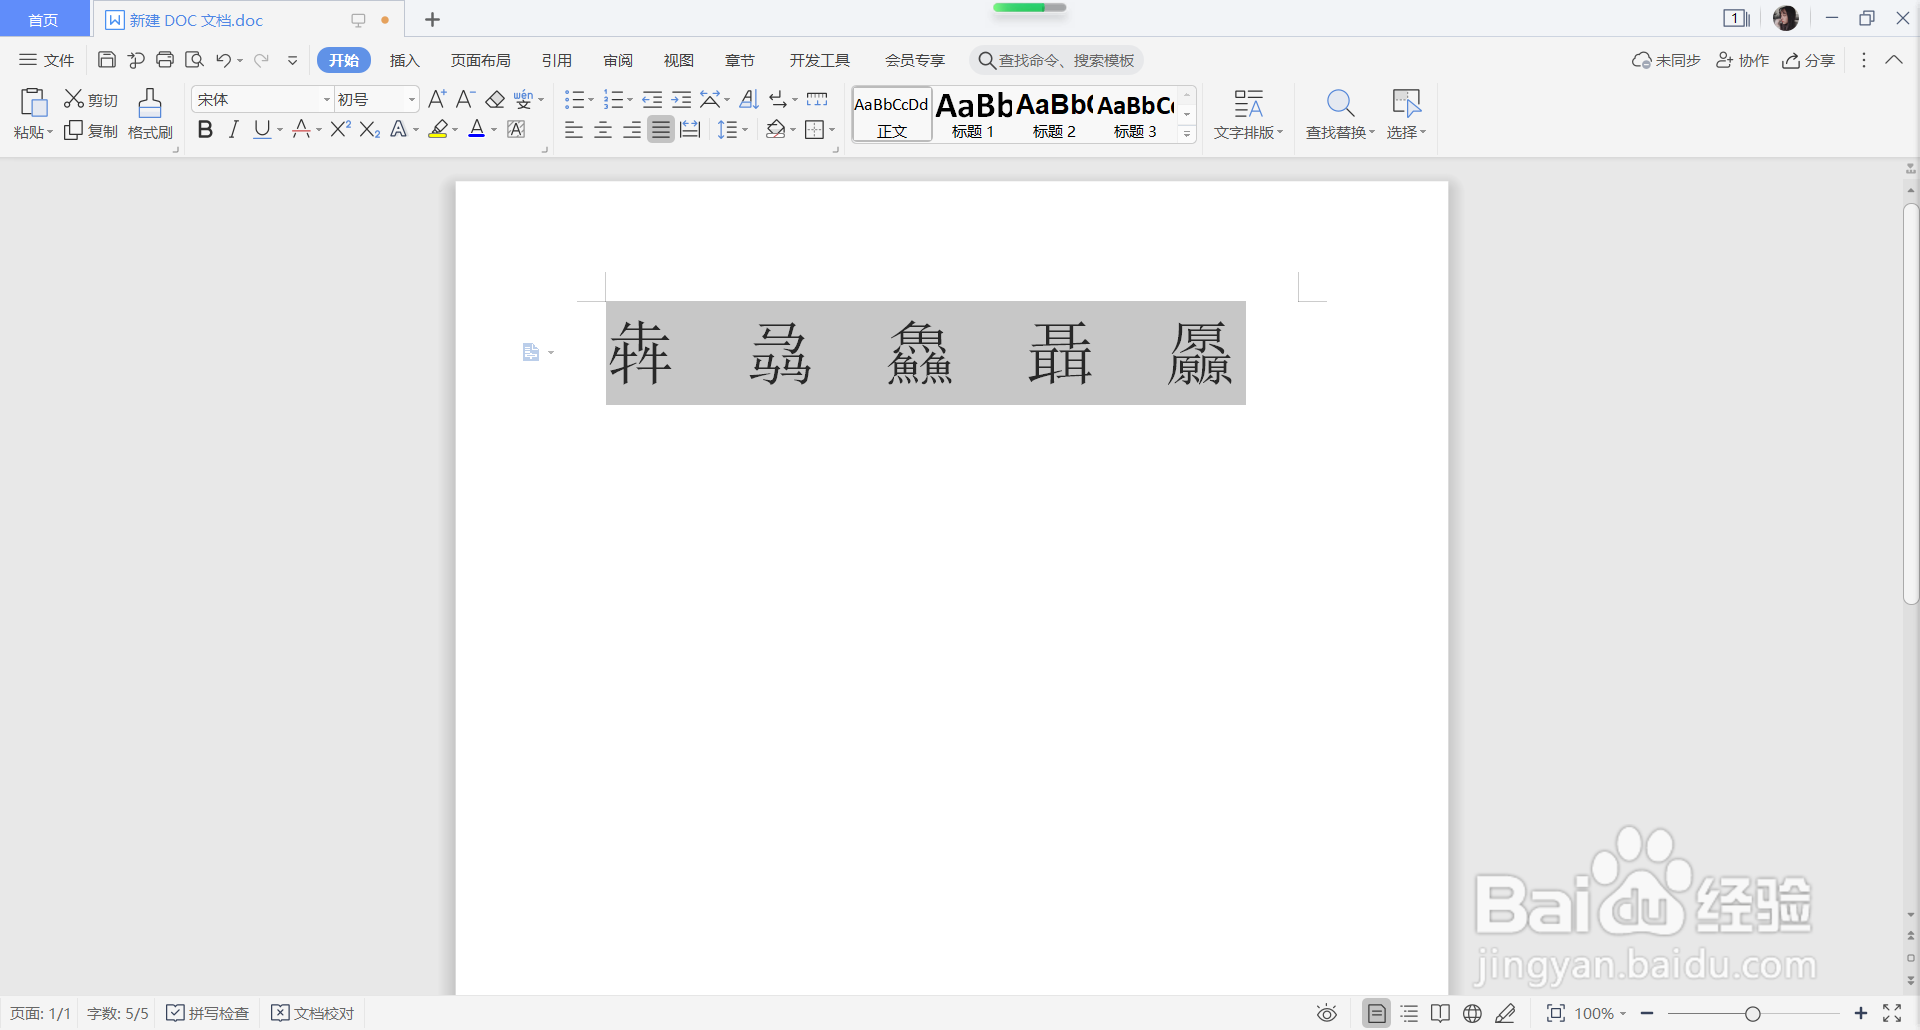Clear formatting with eraser icon

(495, 99)
